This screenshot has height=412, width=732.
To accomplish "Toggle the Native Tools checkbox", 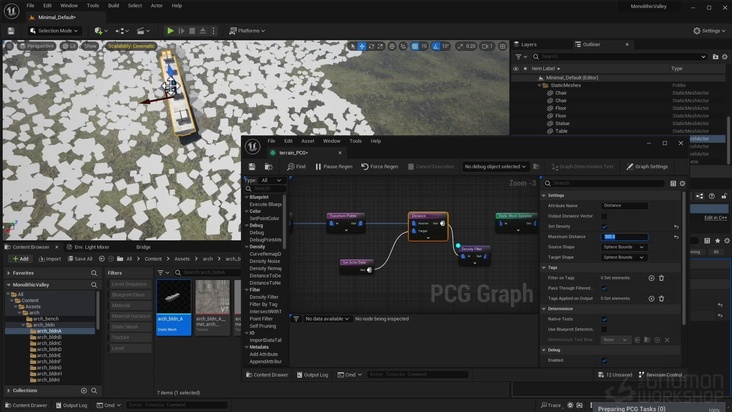I will [604, 319].
